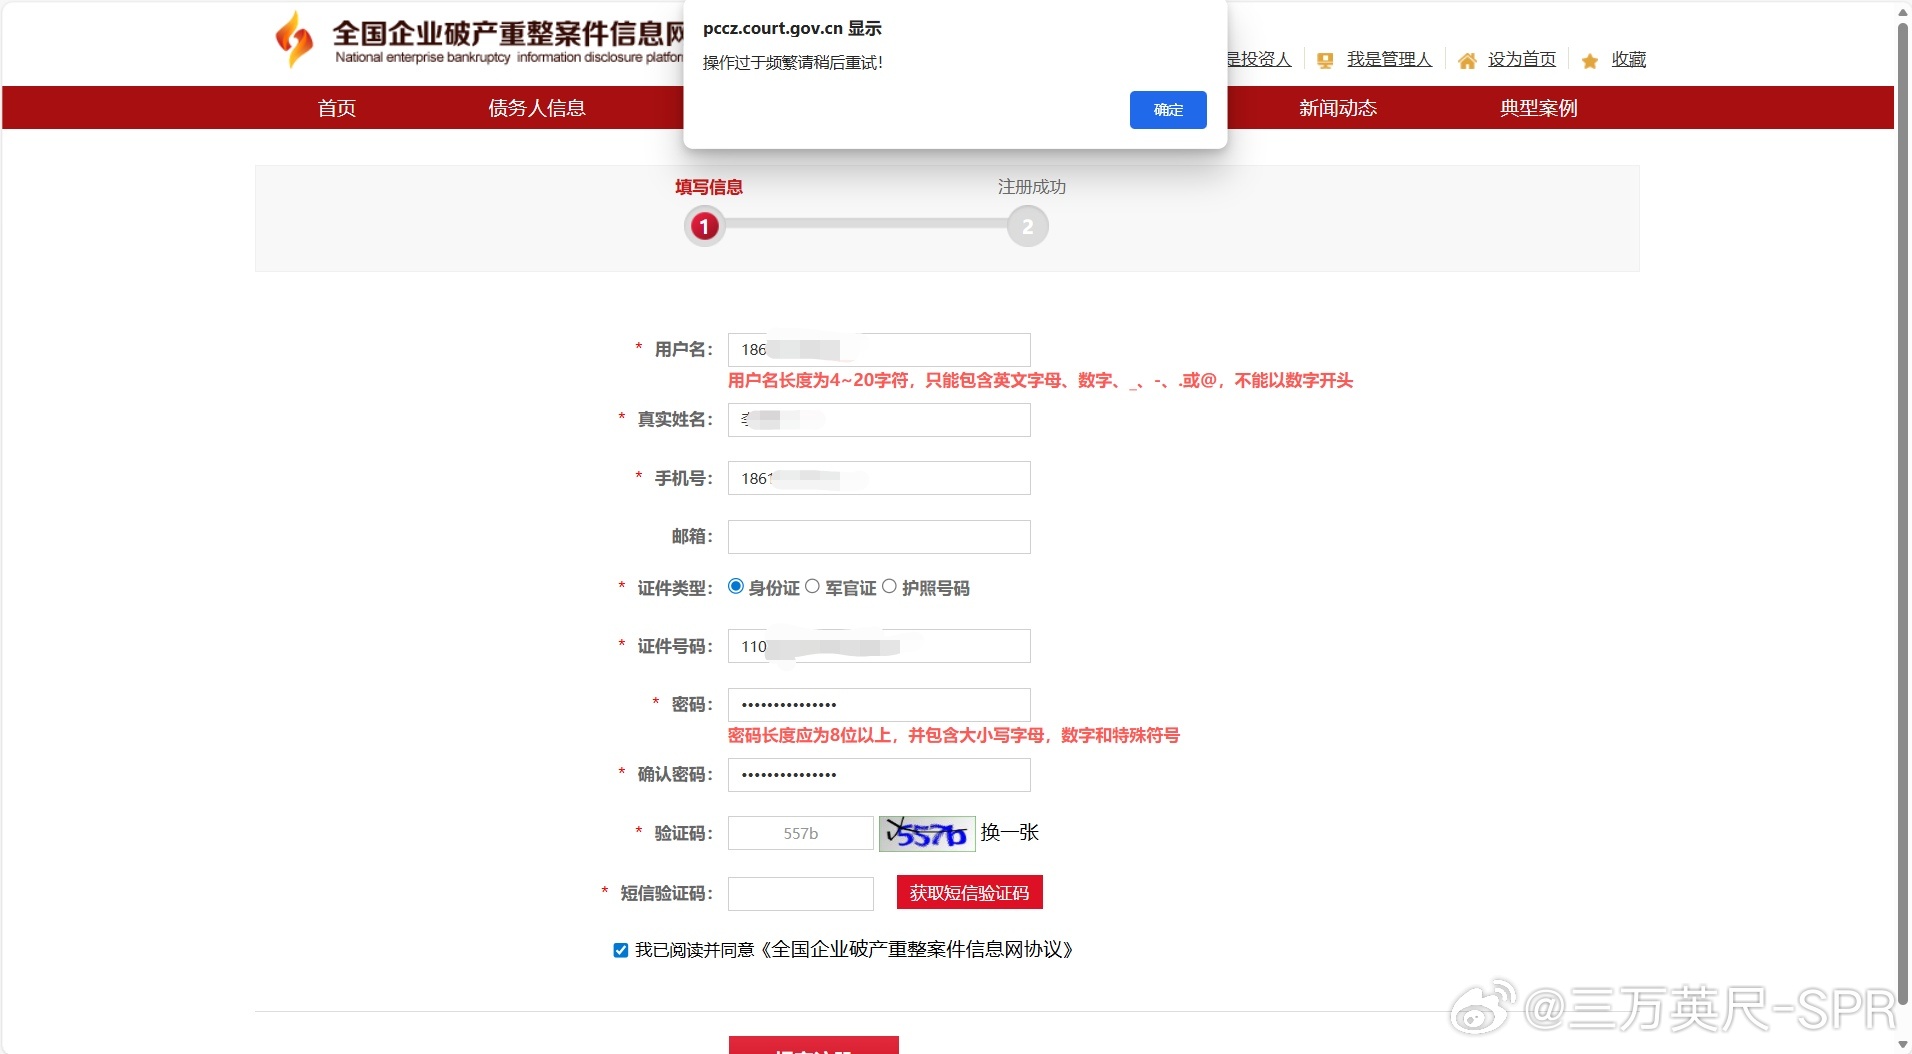Open the 新闻动态 navigation item
Viewport: 1912px width, 1054px height.
1338,108
